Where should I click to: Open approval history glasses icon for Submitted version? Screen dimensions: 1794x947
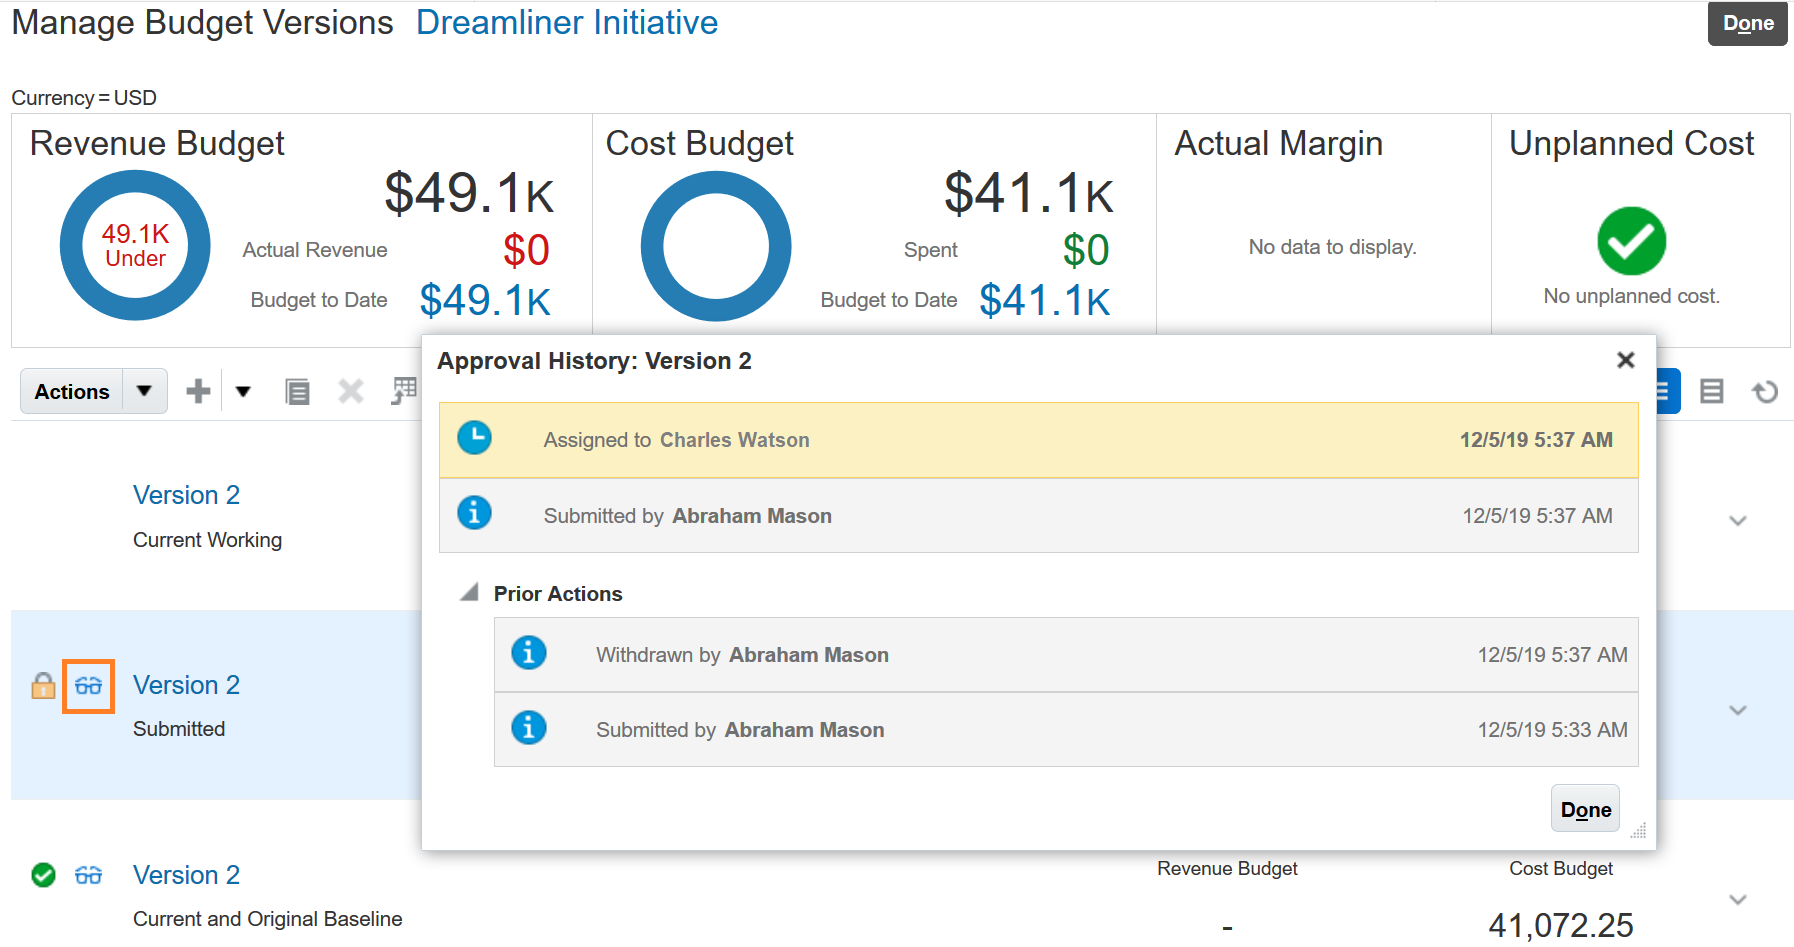(88, 686)
